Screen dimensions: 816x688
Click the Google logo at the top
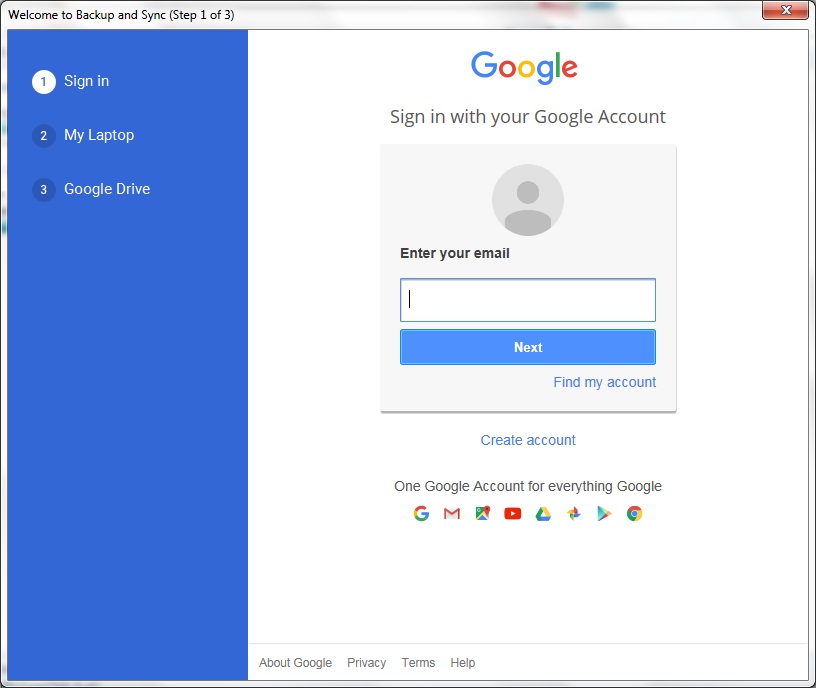[524, 66]
